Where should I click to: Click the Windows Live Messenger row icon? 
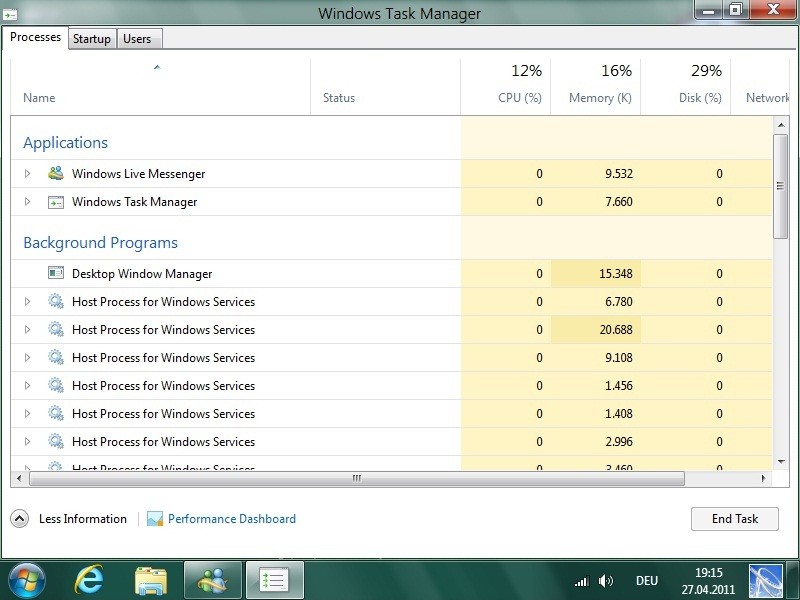tap(56, 173)
